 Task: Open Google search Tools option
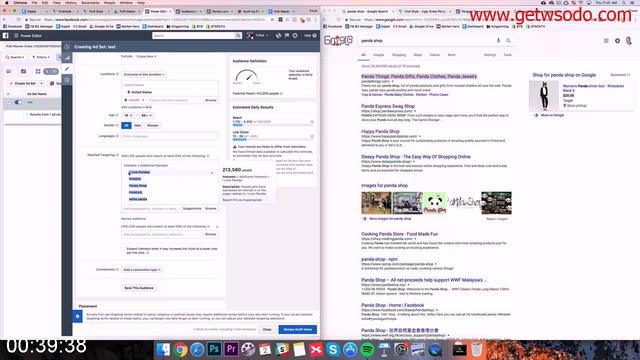507,55
